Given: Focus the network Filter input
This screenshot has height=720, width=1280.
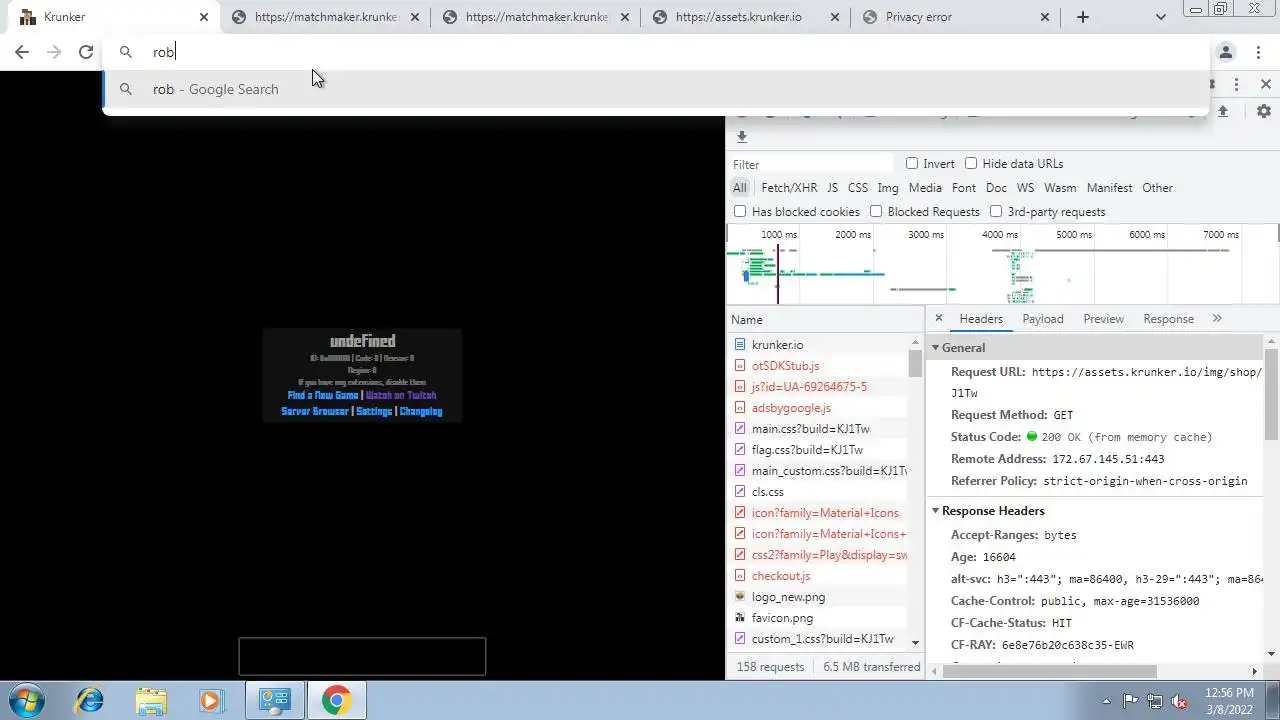Looking at the screenshot, I should [810, 164].
